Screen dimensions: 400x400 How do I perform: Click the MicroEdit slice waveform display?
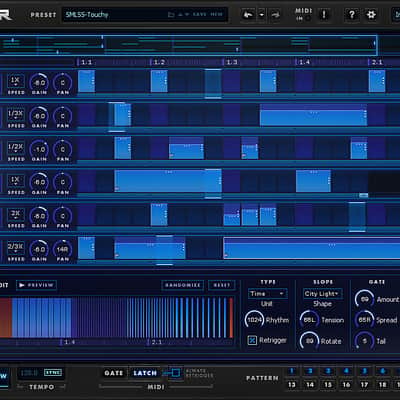(117, 318)
